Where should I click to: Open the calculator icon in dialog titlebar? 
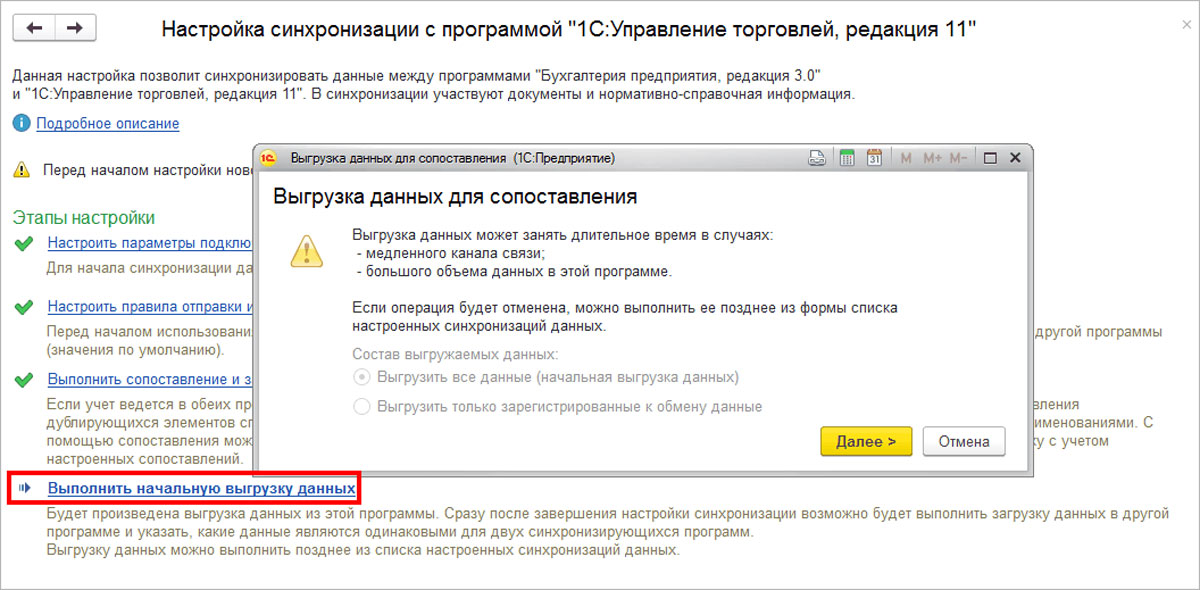point(846,158)
